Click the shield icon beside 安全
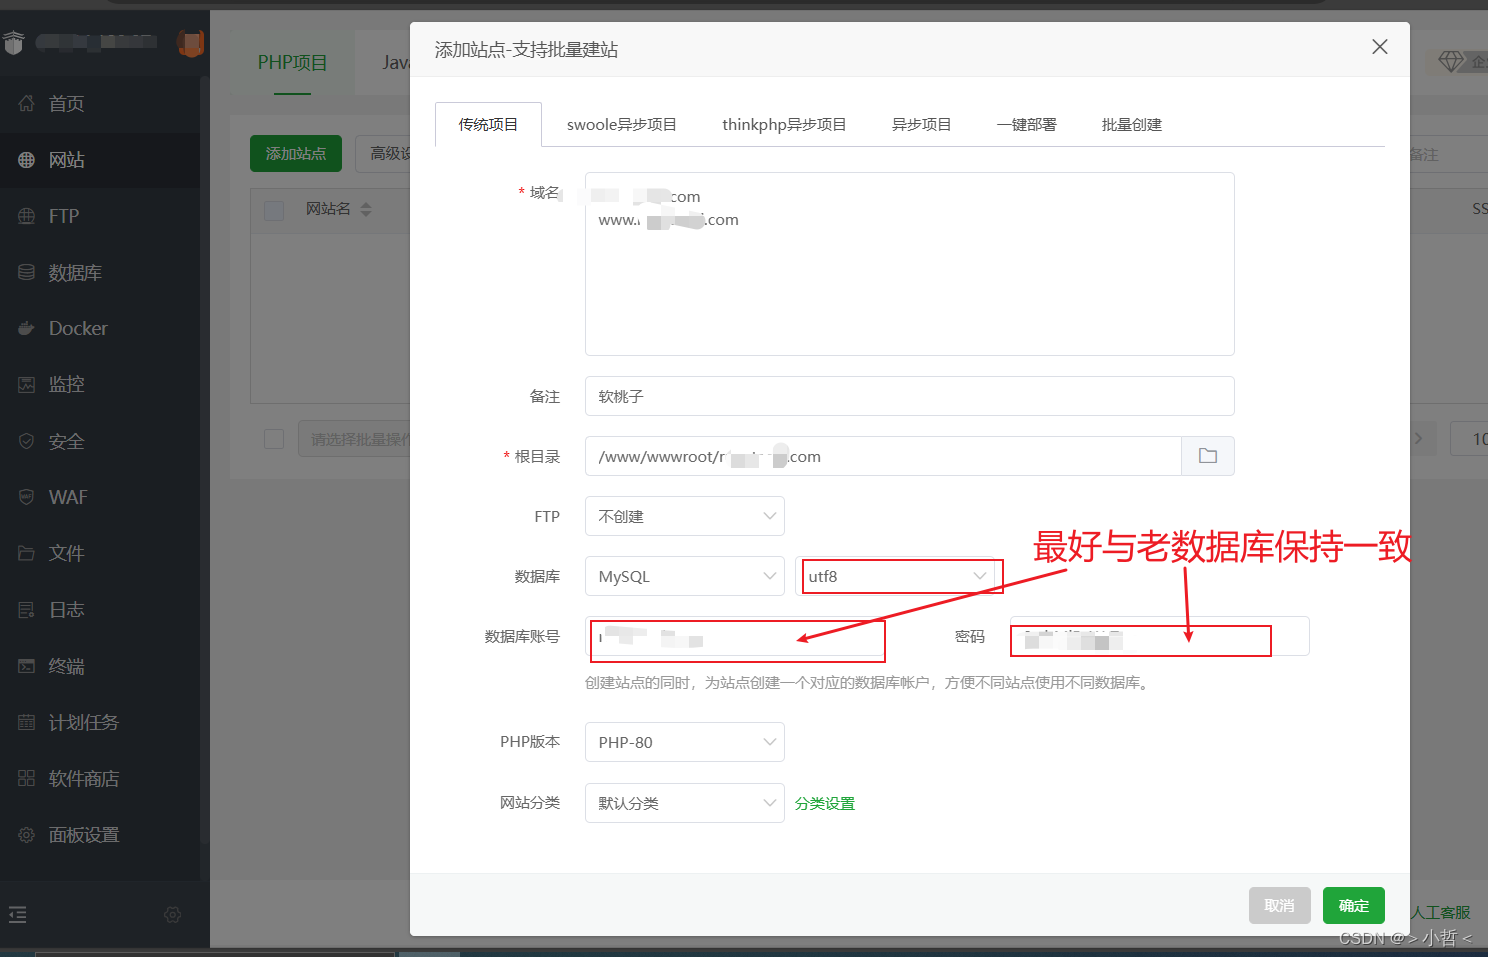Image resolution: width=1488 pixels, height=957 pixels. tap(27, 441)
